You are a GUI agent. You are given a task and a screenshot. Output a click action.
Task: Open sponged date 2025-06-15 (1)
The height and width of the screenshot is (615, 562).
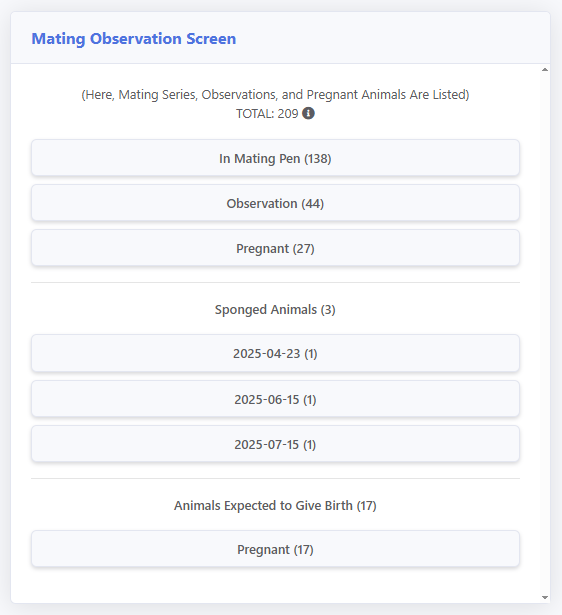[275, 399]
